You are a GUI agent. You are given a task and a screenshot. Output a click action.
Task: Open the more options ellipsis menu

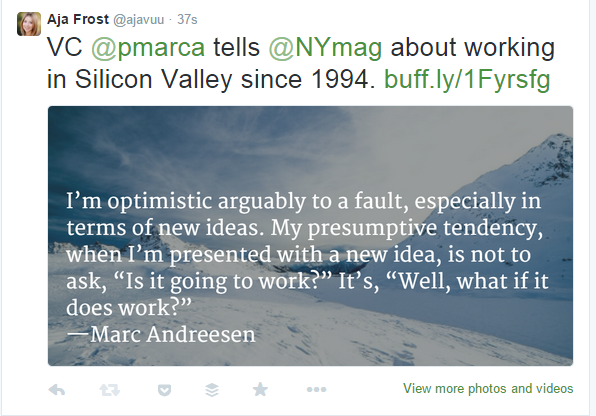point(316,389)
